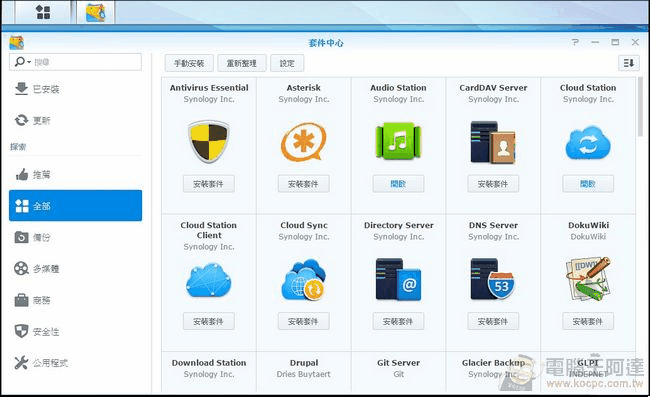650x397 pixels.
Task: Click the DNS Server 53 icon
Action: coord(493,279)
